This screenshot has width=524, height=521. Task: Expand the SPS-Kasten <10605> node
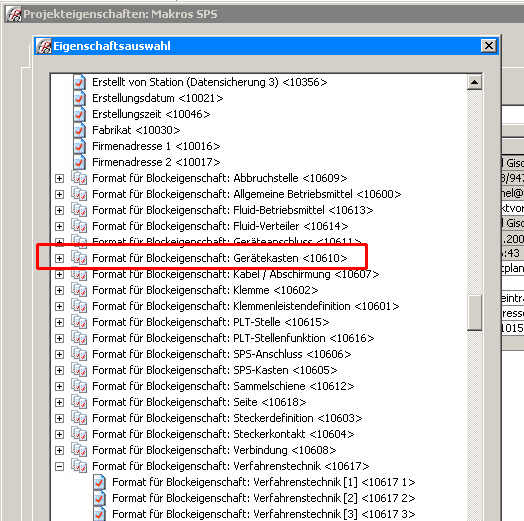tap(59, 371)
